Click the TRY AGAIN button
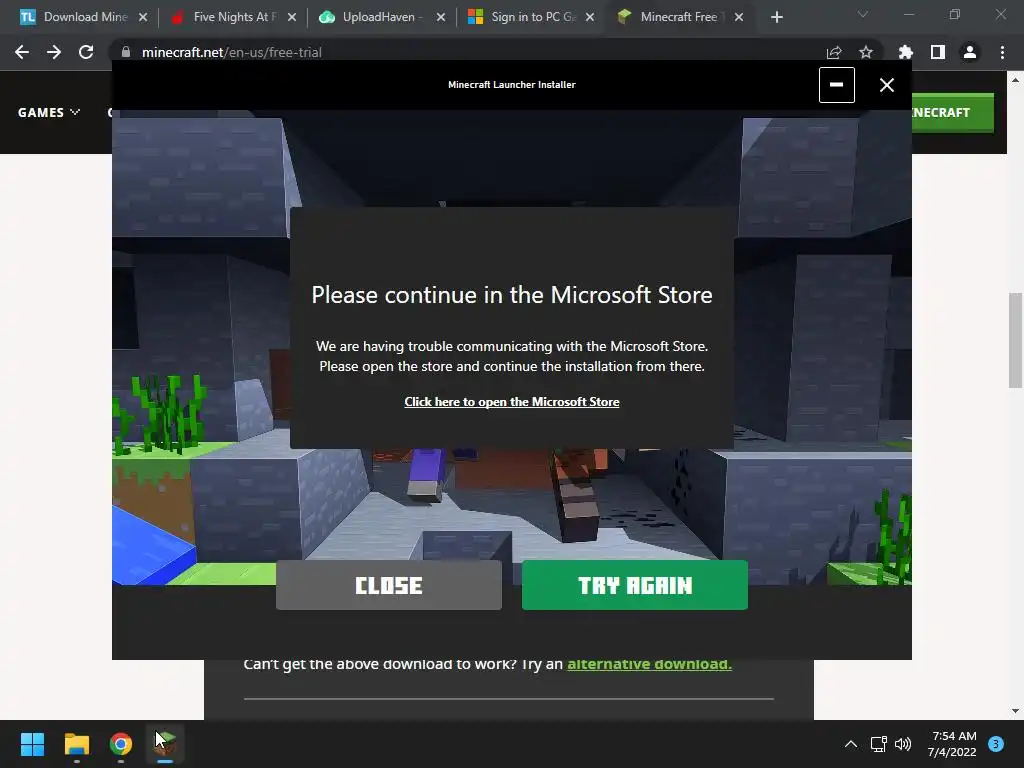 pos(634,585)
